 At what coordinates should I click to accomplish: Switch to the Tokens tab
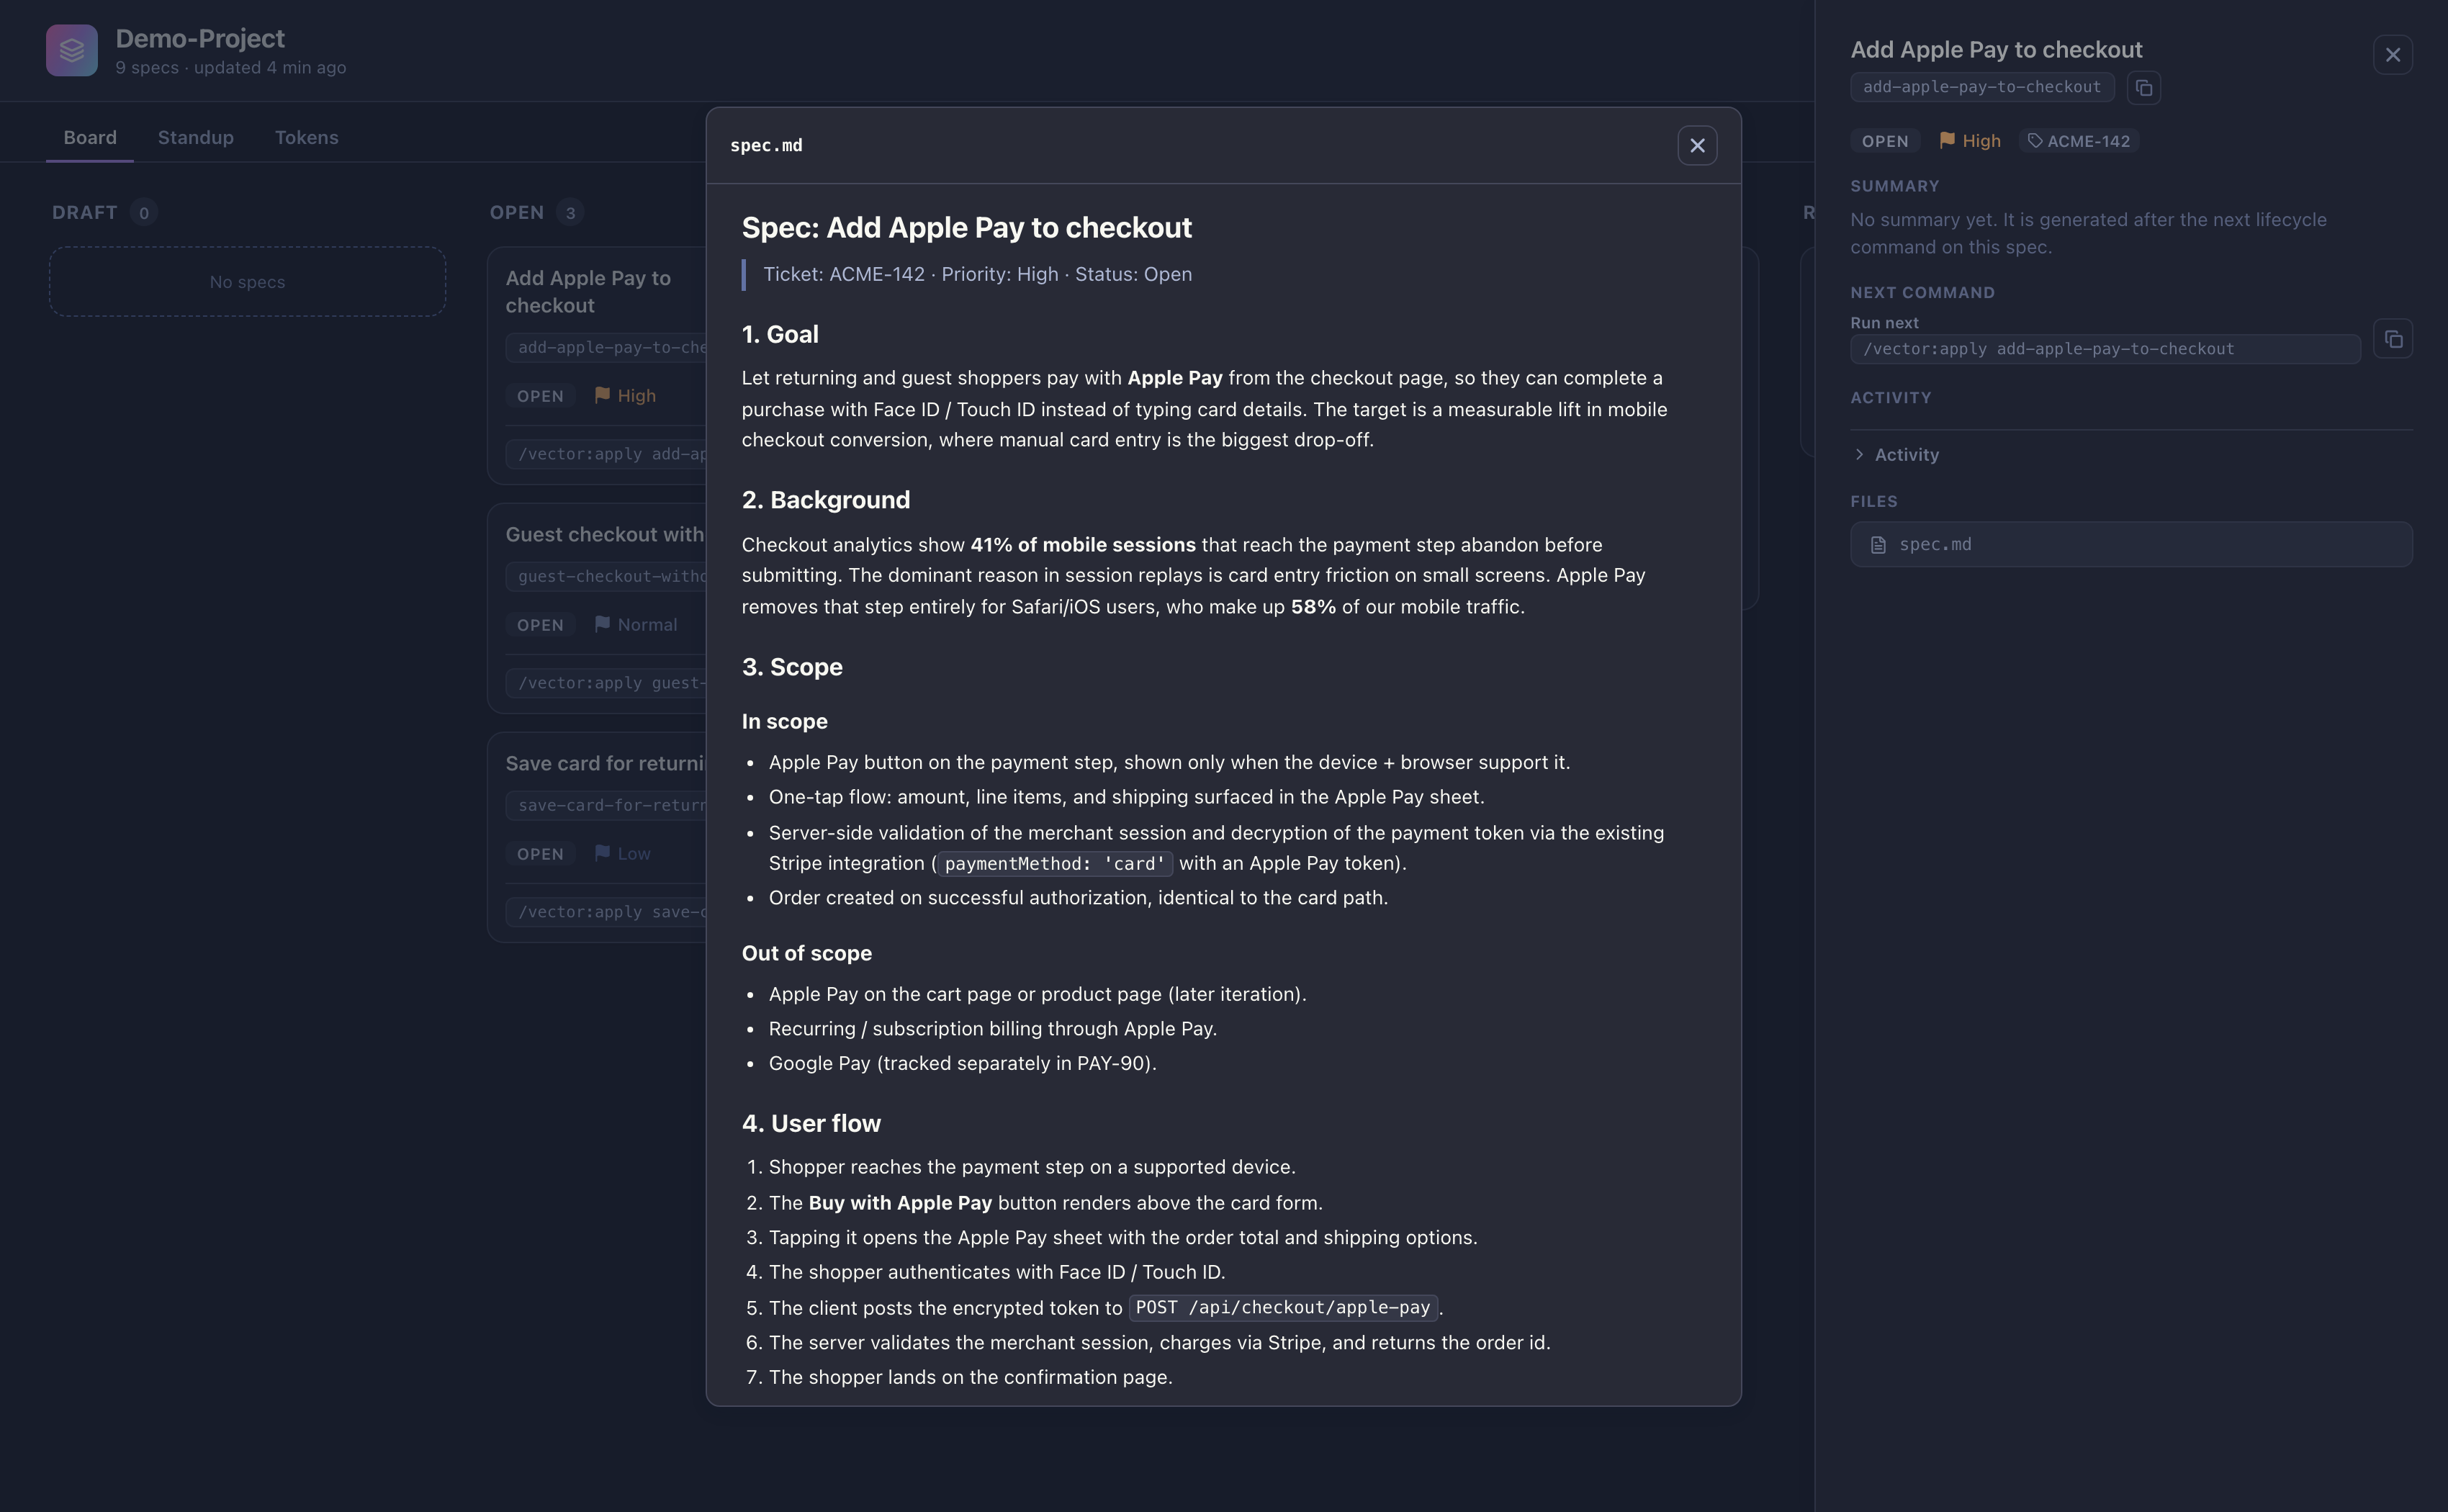[x=306, y=138]
